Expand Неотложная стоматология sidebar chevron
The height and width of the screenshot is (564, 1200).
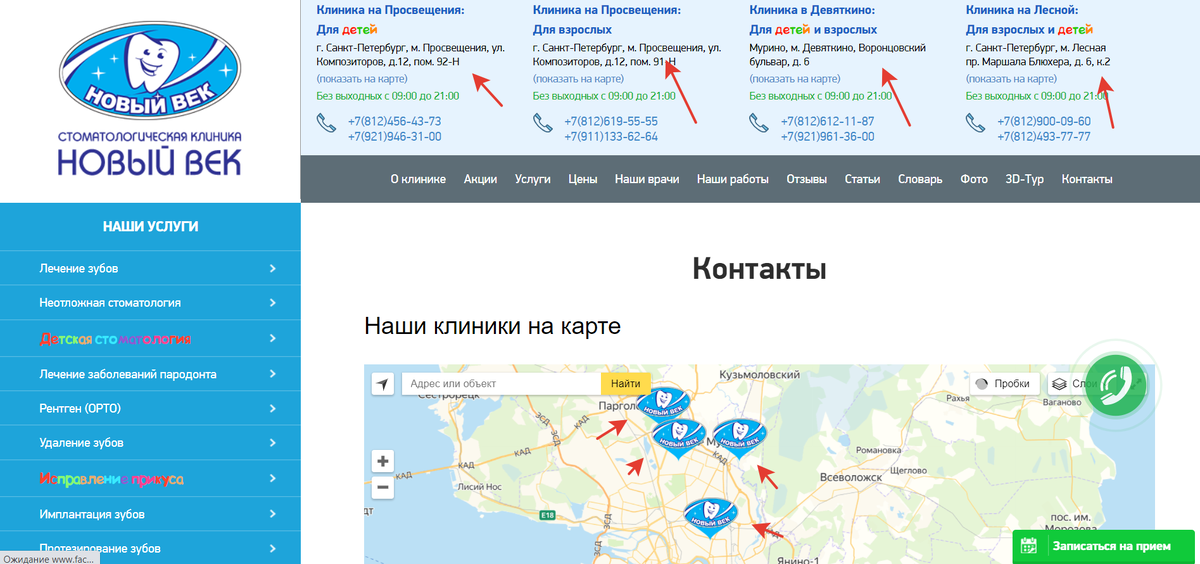tap(273, 302)
